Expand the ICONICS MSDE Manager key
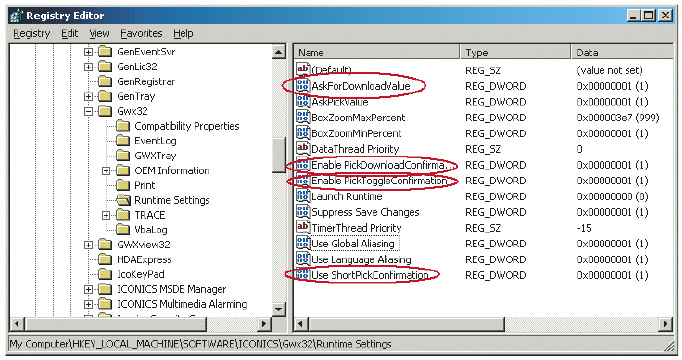 tap(88, 290)
